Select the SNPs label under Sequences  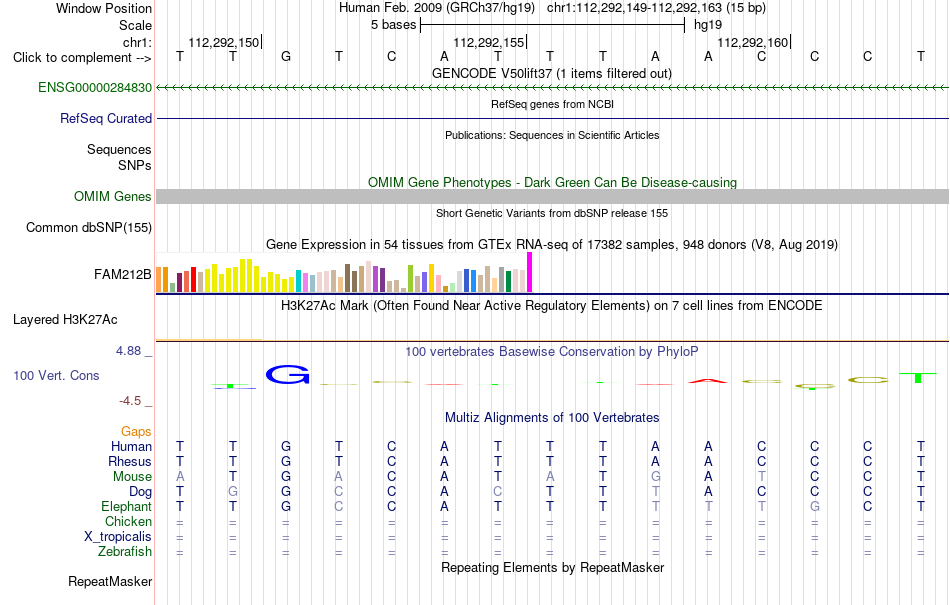click(x=135, y=165)
